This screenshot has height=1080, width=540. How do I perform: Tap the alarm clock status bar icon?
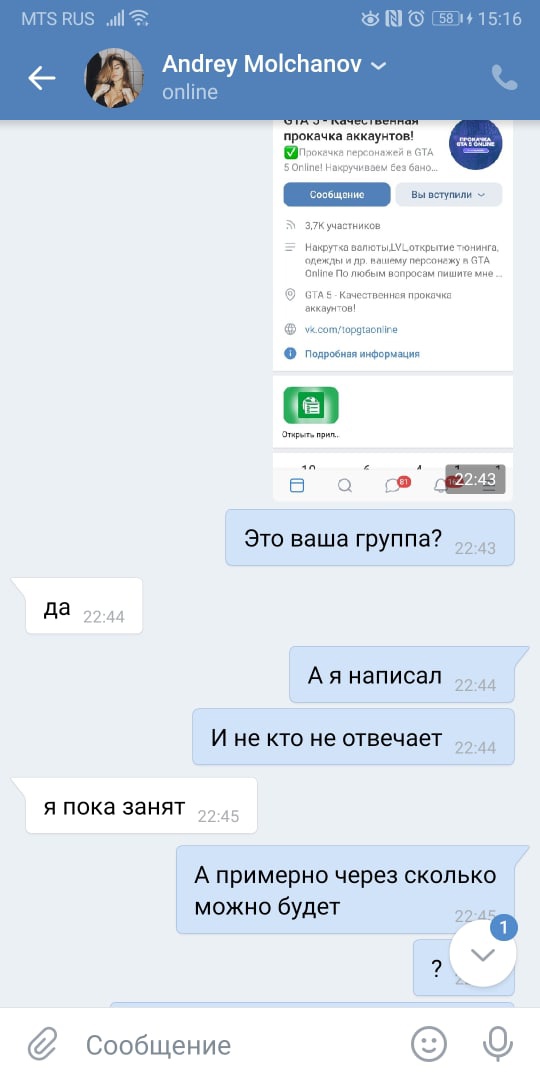click(416, 19)
